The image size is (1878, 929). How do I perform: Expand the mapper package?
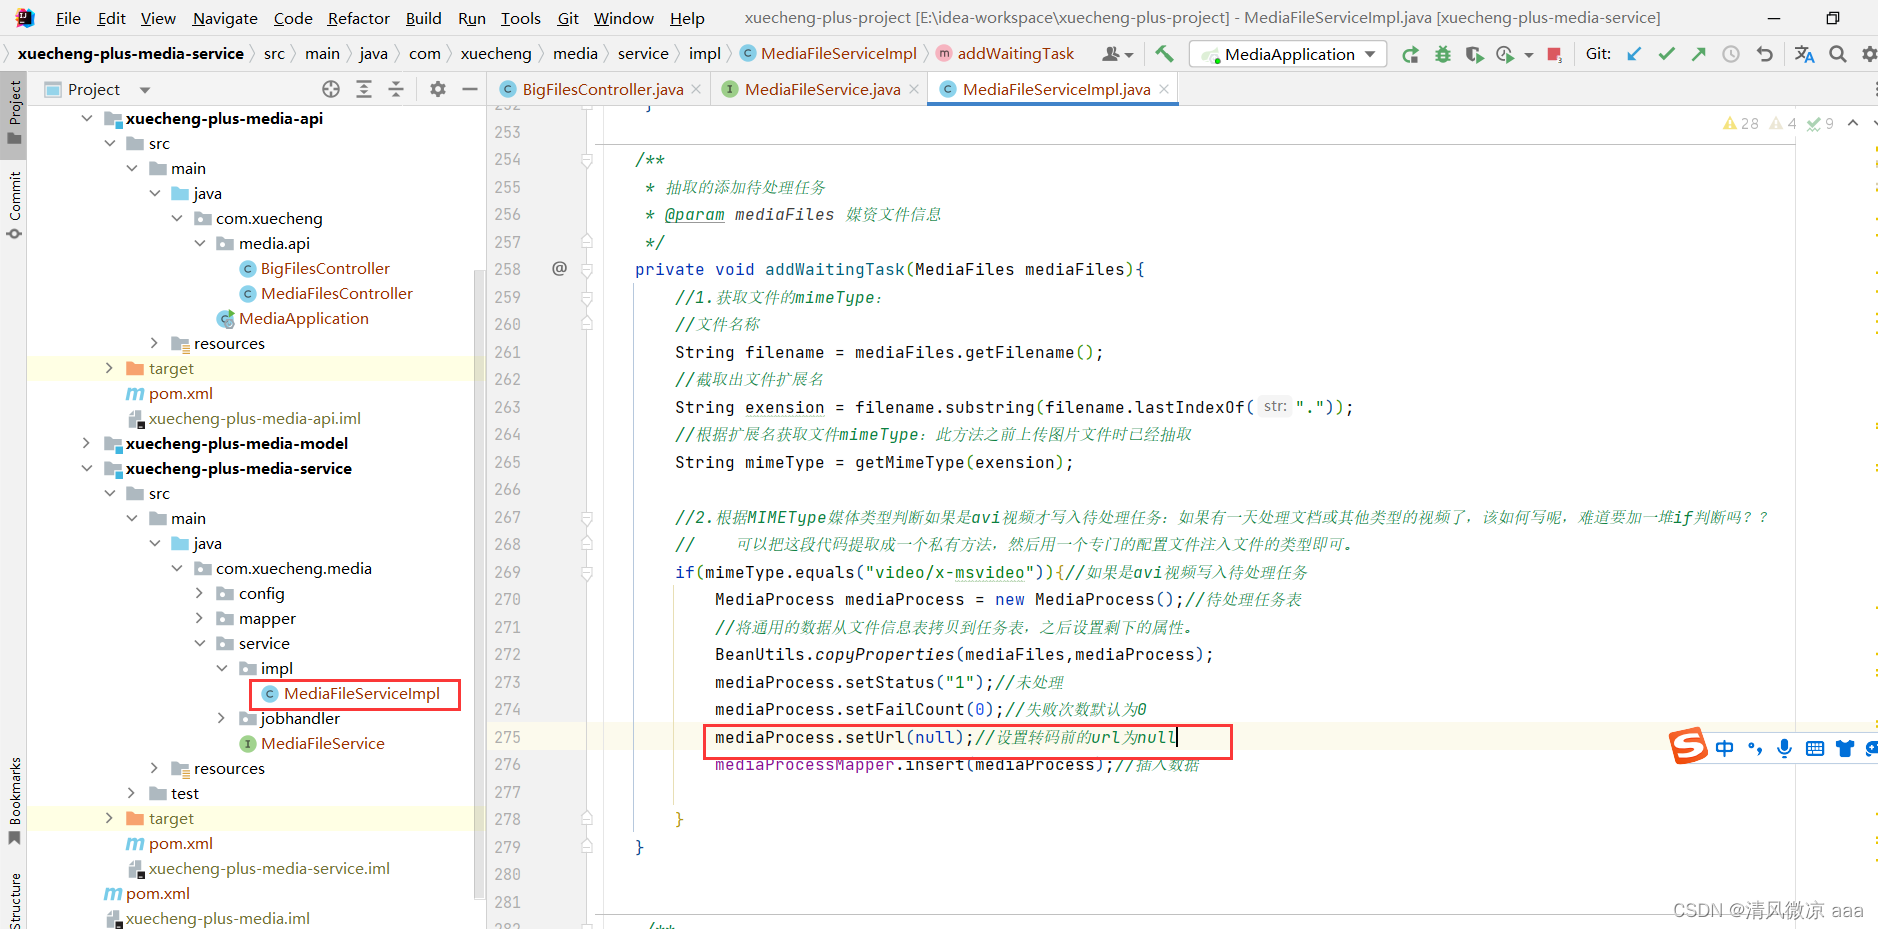tap(199, 618)
